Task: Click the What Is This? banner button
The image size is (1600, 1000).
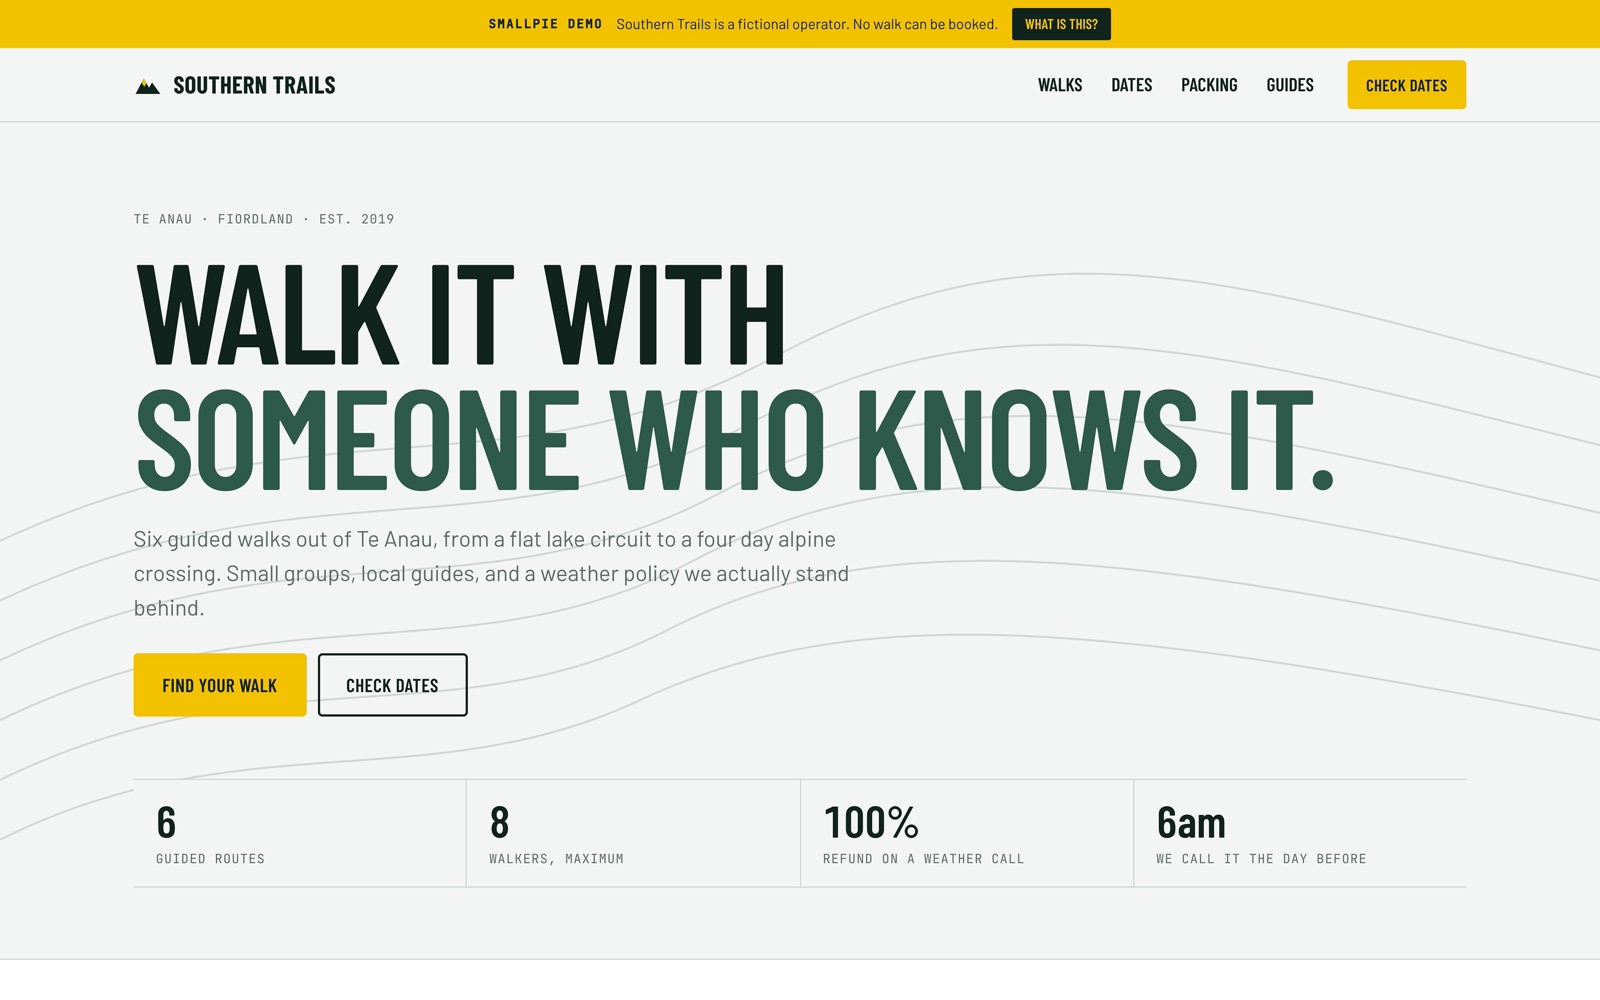Action: pyautogui.click(x=1061, y=24)
